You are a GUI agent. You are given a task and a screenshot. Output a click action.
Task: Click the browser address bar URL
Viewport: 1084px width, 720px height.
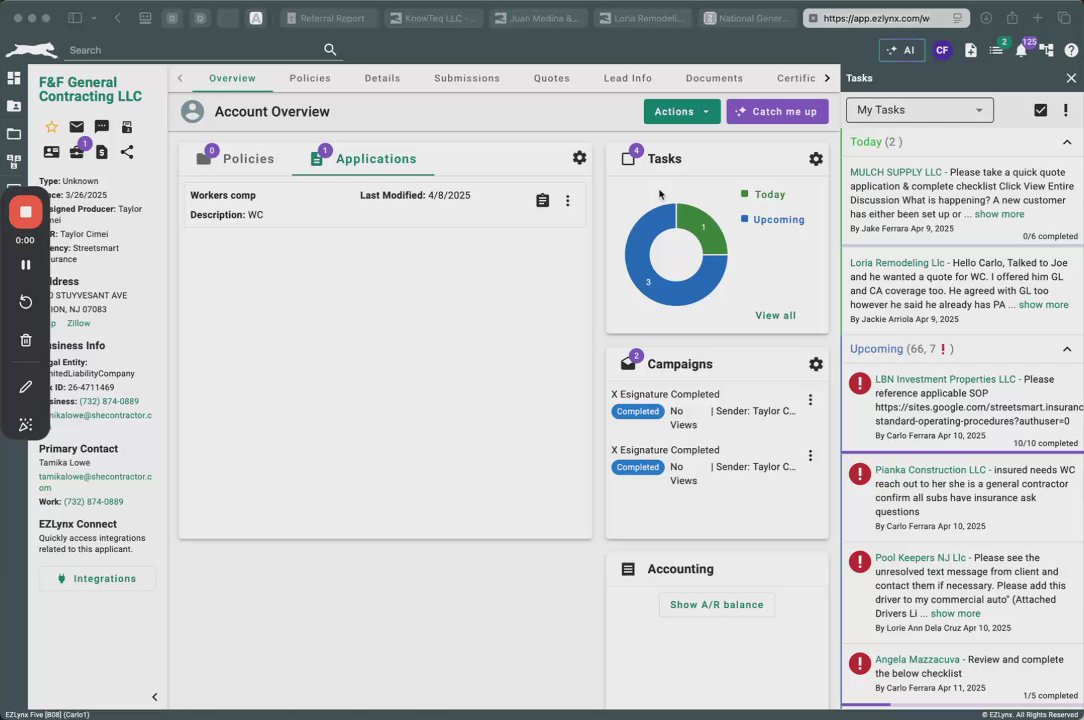coord(876,19)
